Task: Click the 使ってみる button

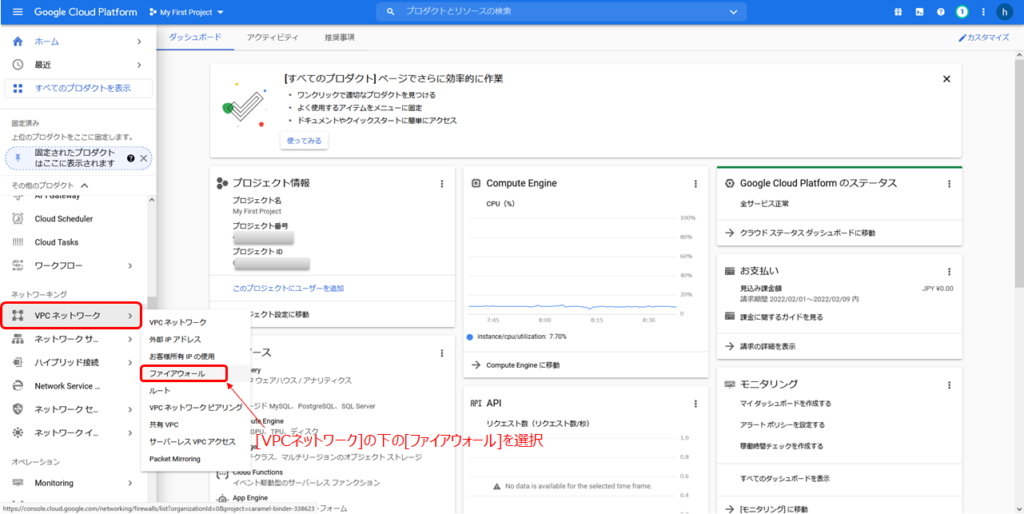Action: (304, 141)
